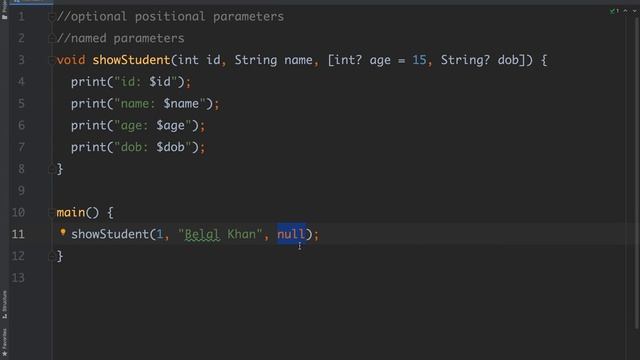
Task: Click the optional positional parameters comment
Action: 170,17
